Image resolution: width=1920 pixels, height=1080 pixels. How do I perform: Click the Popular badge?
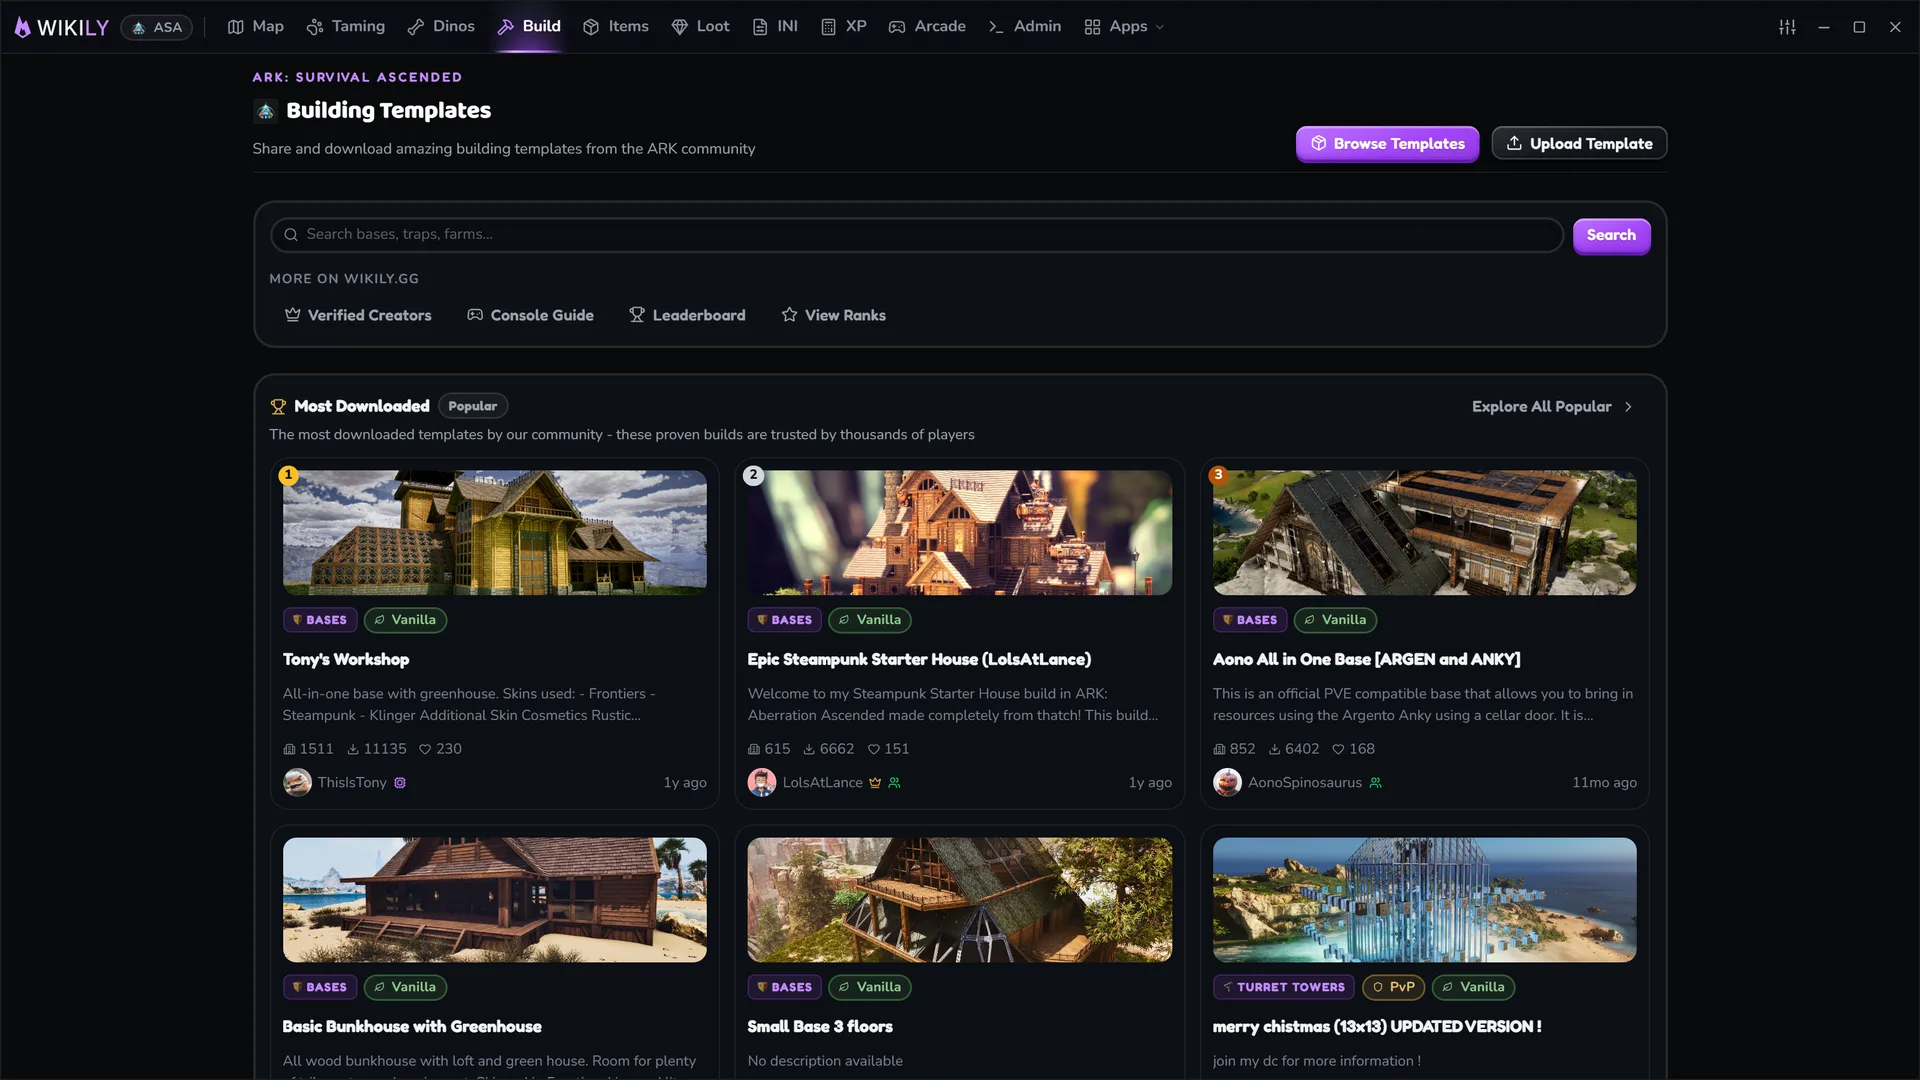tap(472, 406)
